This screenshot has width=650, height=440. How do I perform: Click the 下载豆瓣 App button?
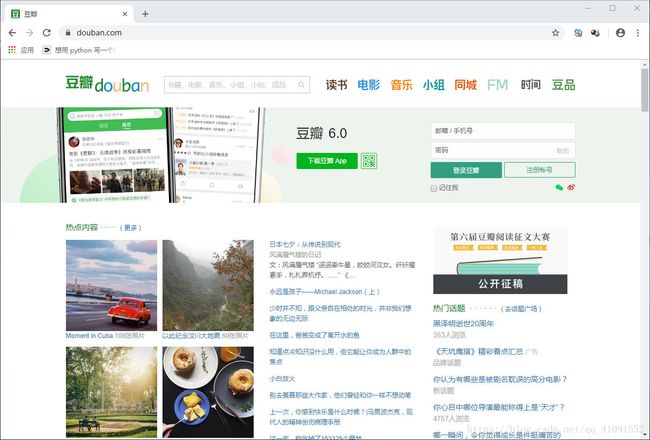point(327,161)
